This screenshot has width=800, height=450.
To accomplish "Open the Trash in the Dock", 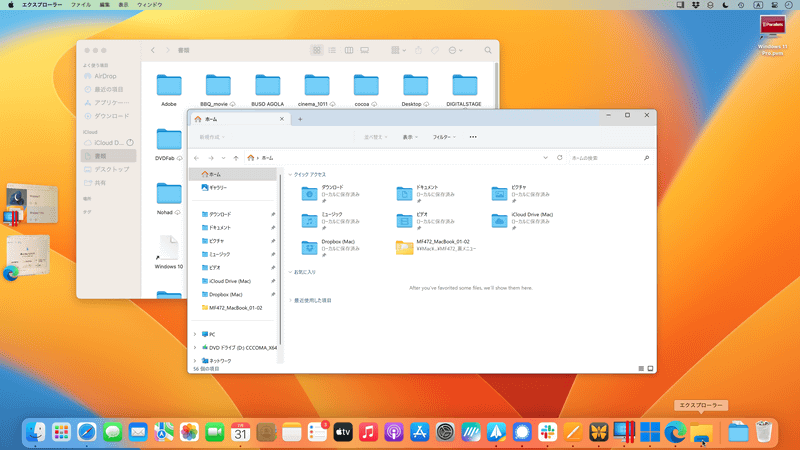I will [764, 432].
